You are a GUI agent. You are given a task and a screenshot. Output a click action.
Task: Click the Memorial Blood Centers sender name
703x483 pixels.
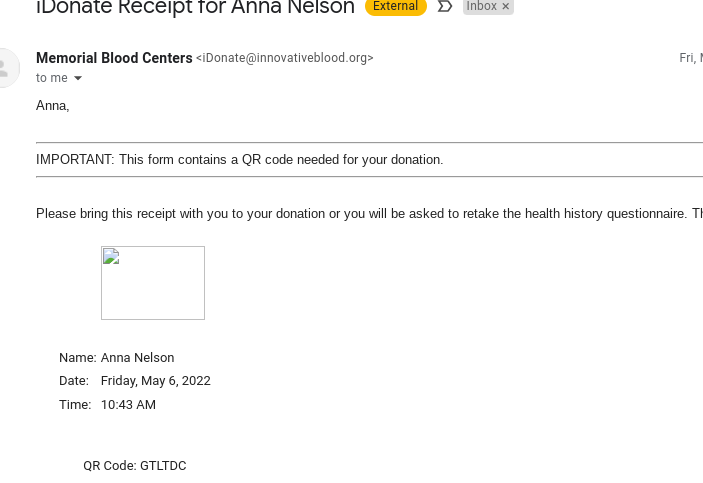(114, 58)
